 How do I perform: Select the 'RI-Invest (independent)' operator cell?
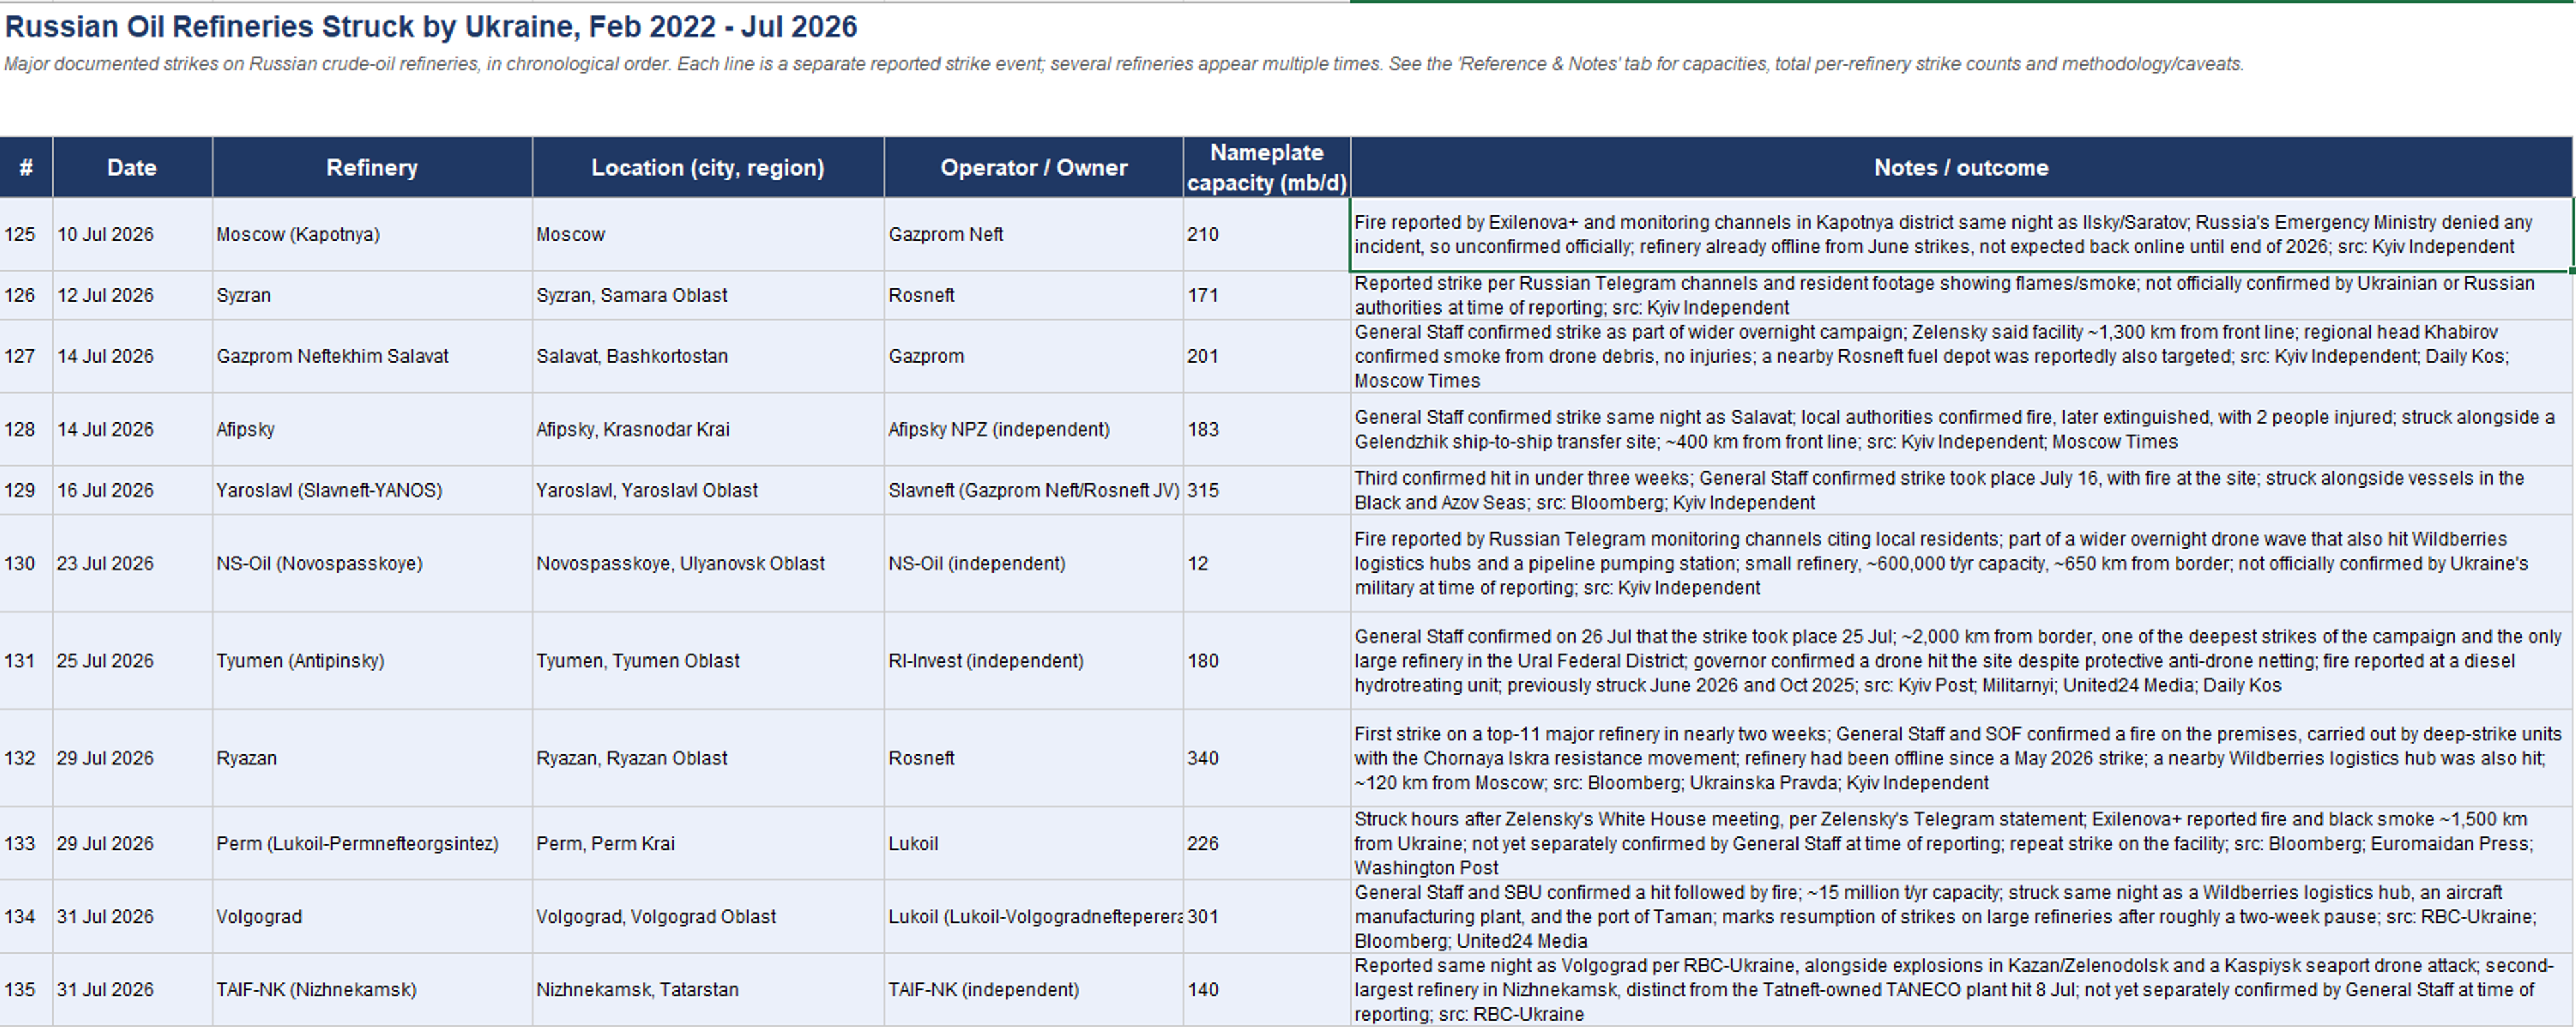(1034, 661)
